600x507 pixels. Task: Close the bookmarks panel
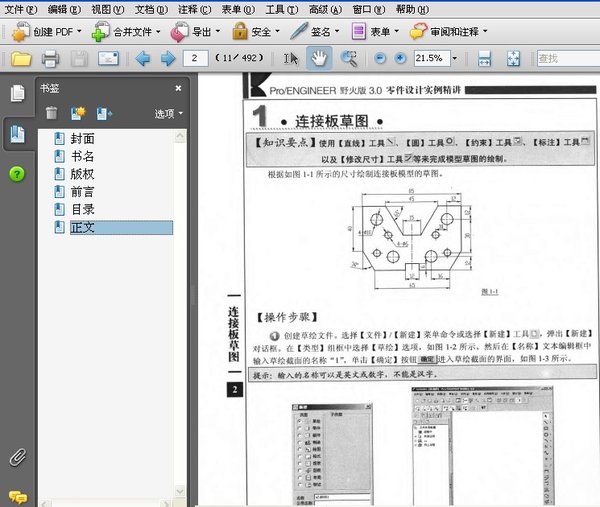[x=178, y=88]
